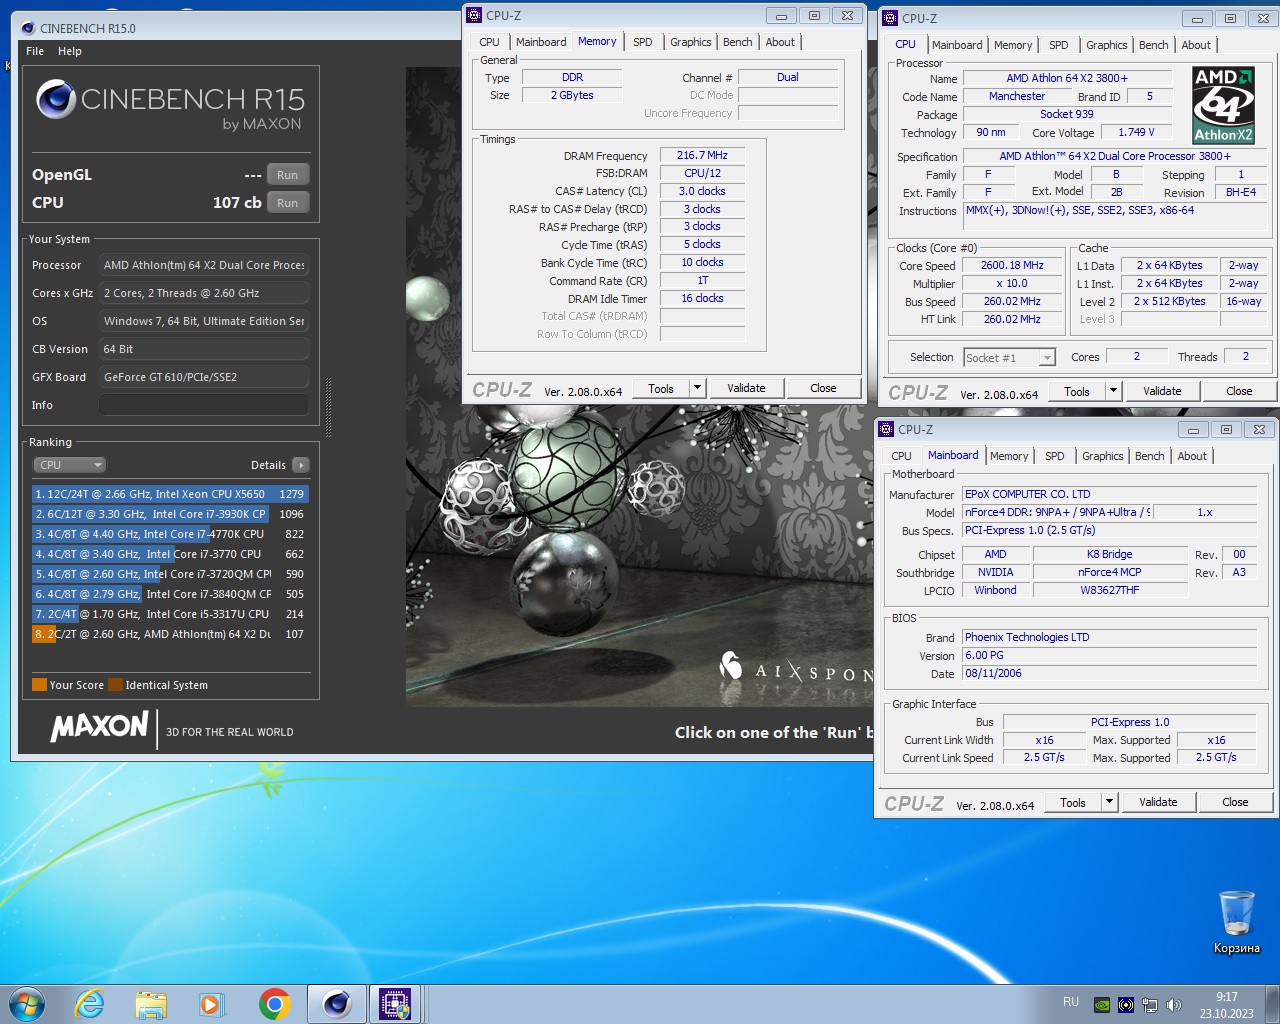This screenshot has width=1280, height=1024.
Task: Open the Socket #1 selection combo box
Action: (1009, 357)
